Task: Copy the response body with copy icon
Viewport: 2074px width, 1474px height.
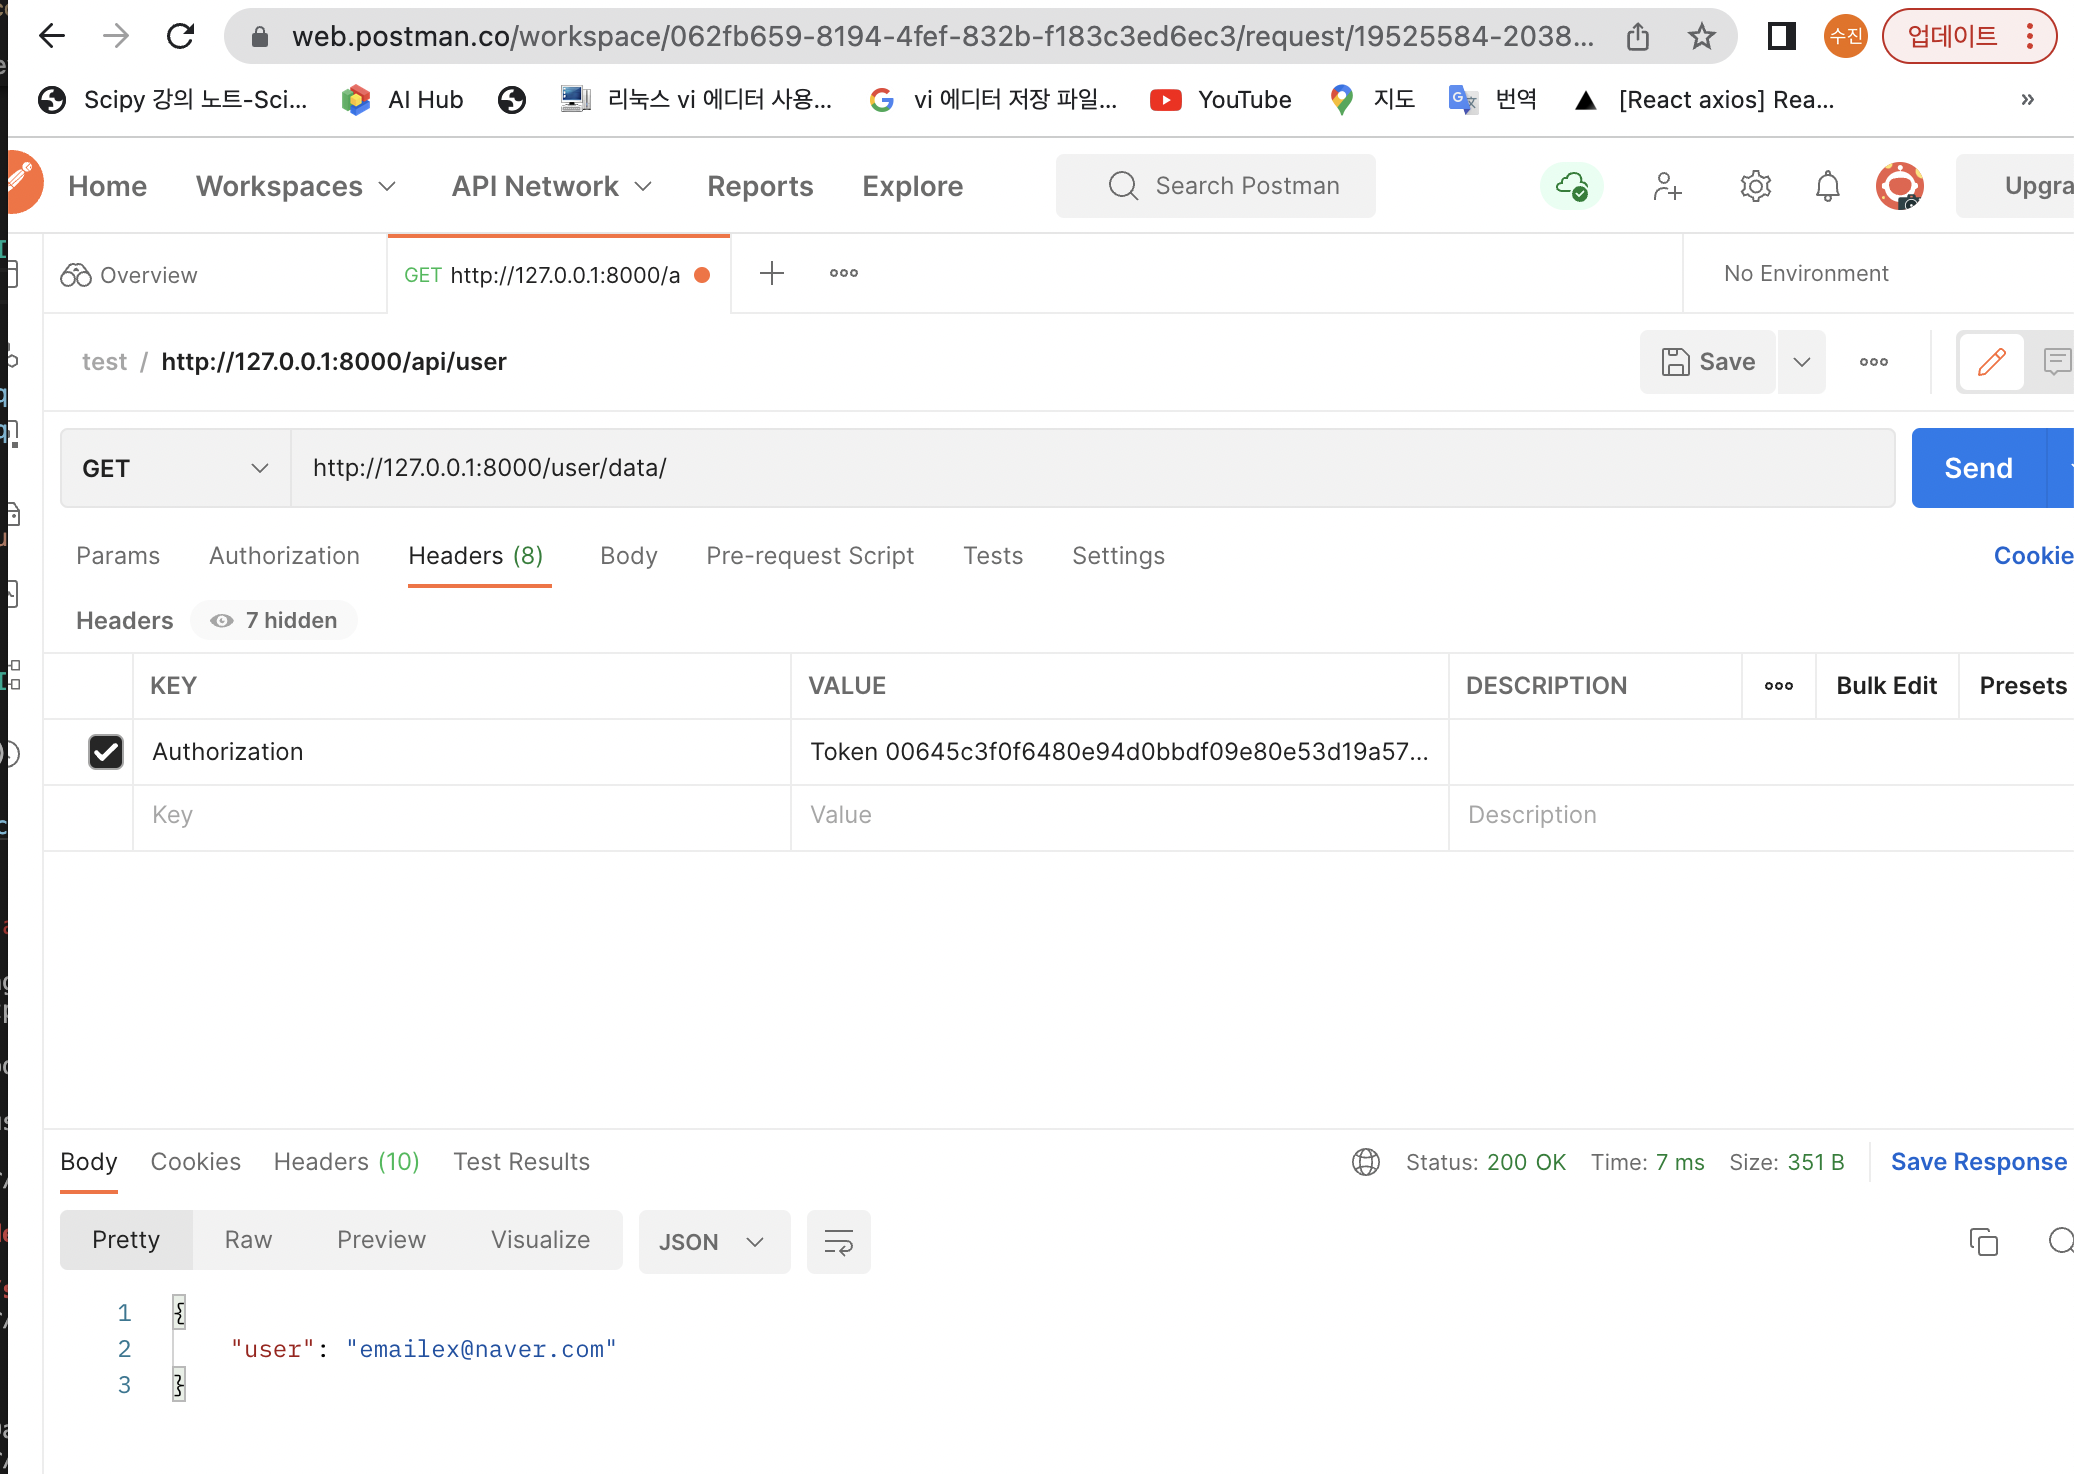Action: point(1983,1242)
